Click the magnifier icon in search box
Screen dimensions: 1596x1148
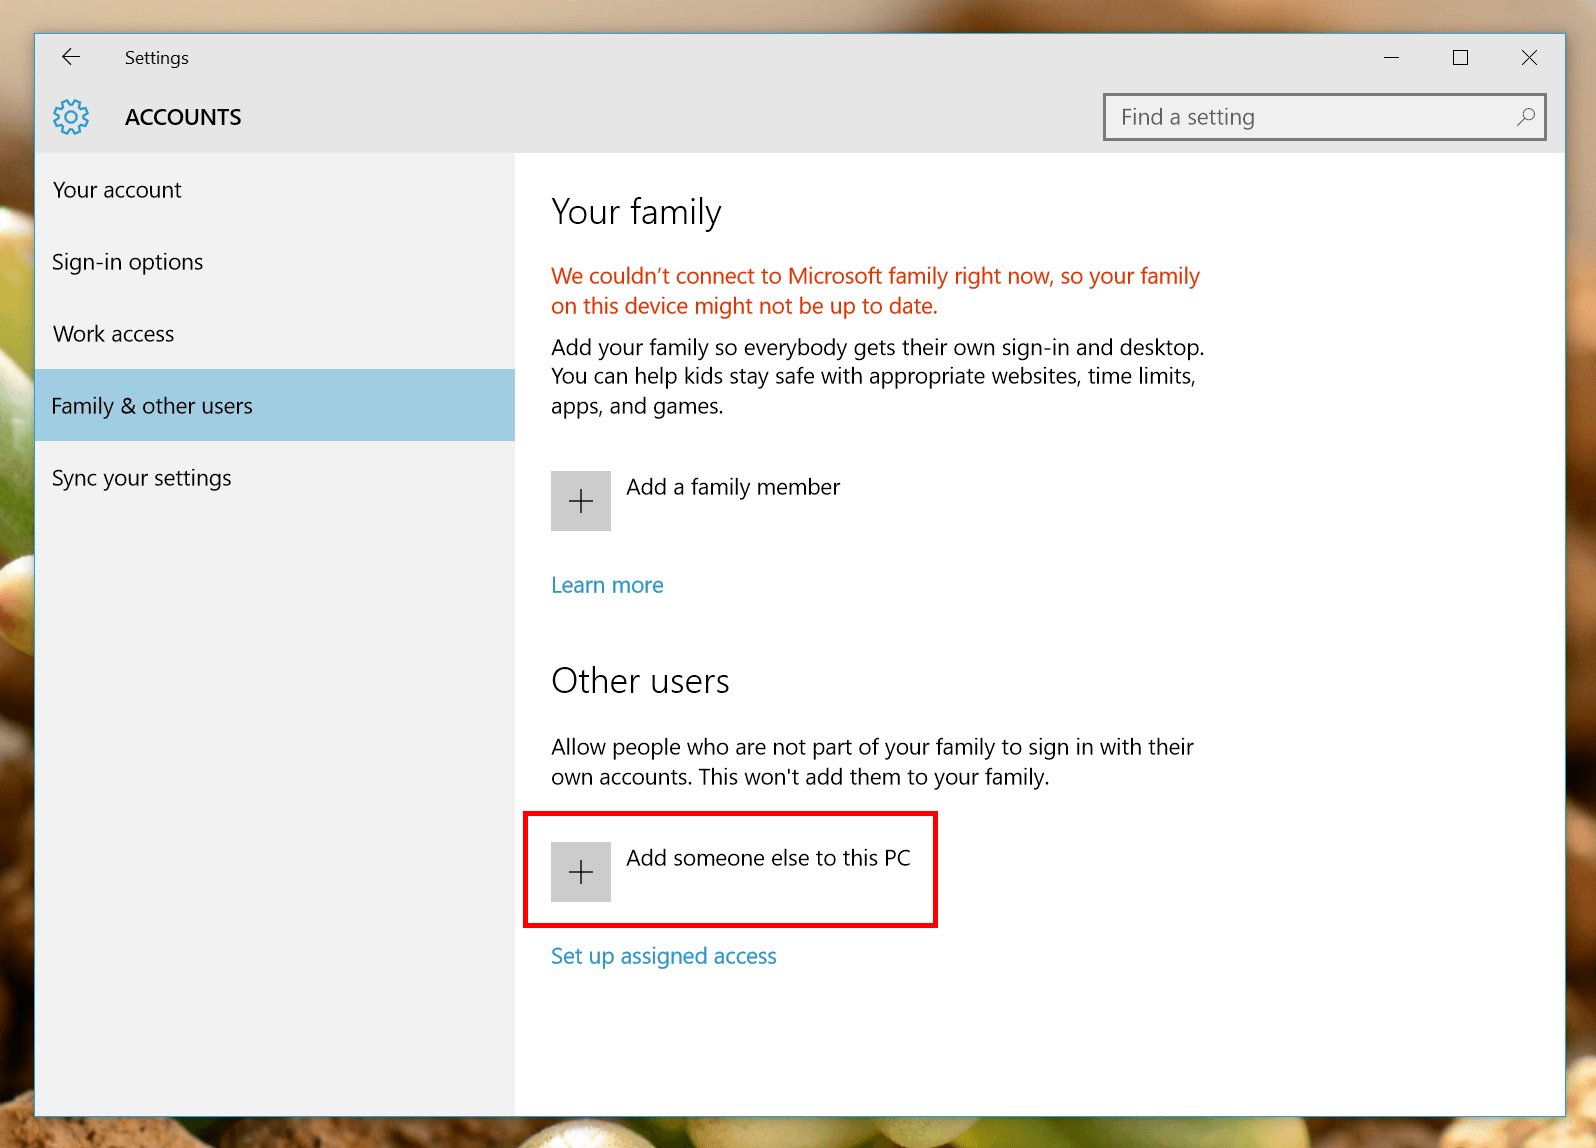tap(1525, 117)
